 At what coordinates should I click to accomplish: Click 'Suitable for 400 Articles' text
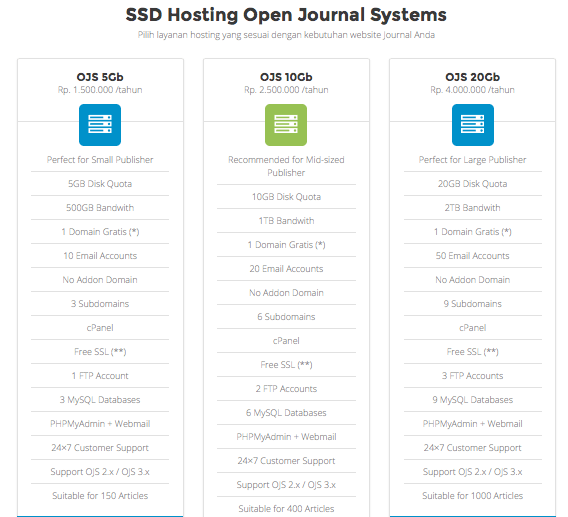[286, 509]
